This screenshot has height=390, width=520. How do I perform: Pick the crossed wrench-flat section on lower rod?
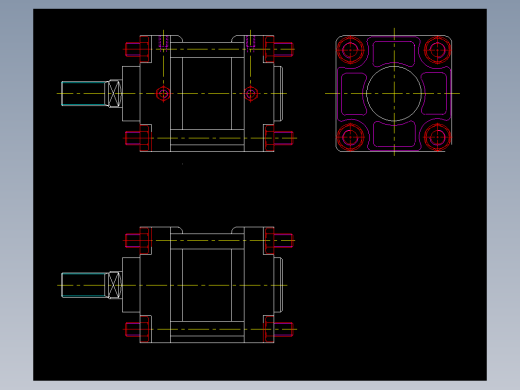pyautogui.click(x=115, y=285)
